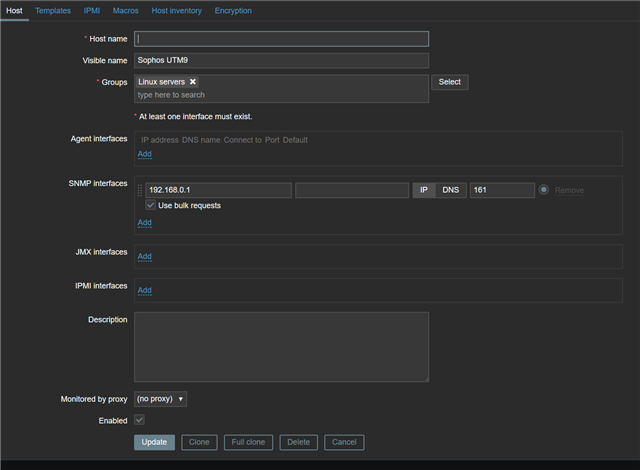Switch to the Host tab

(14, 11)
